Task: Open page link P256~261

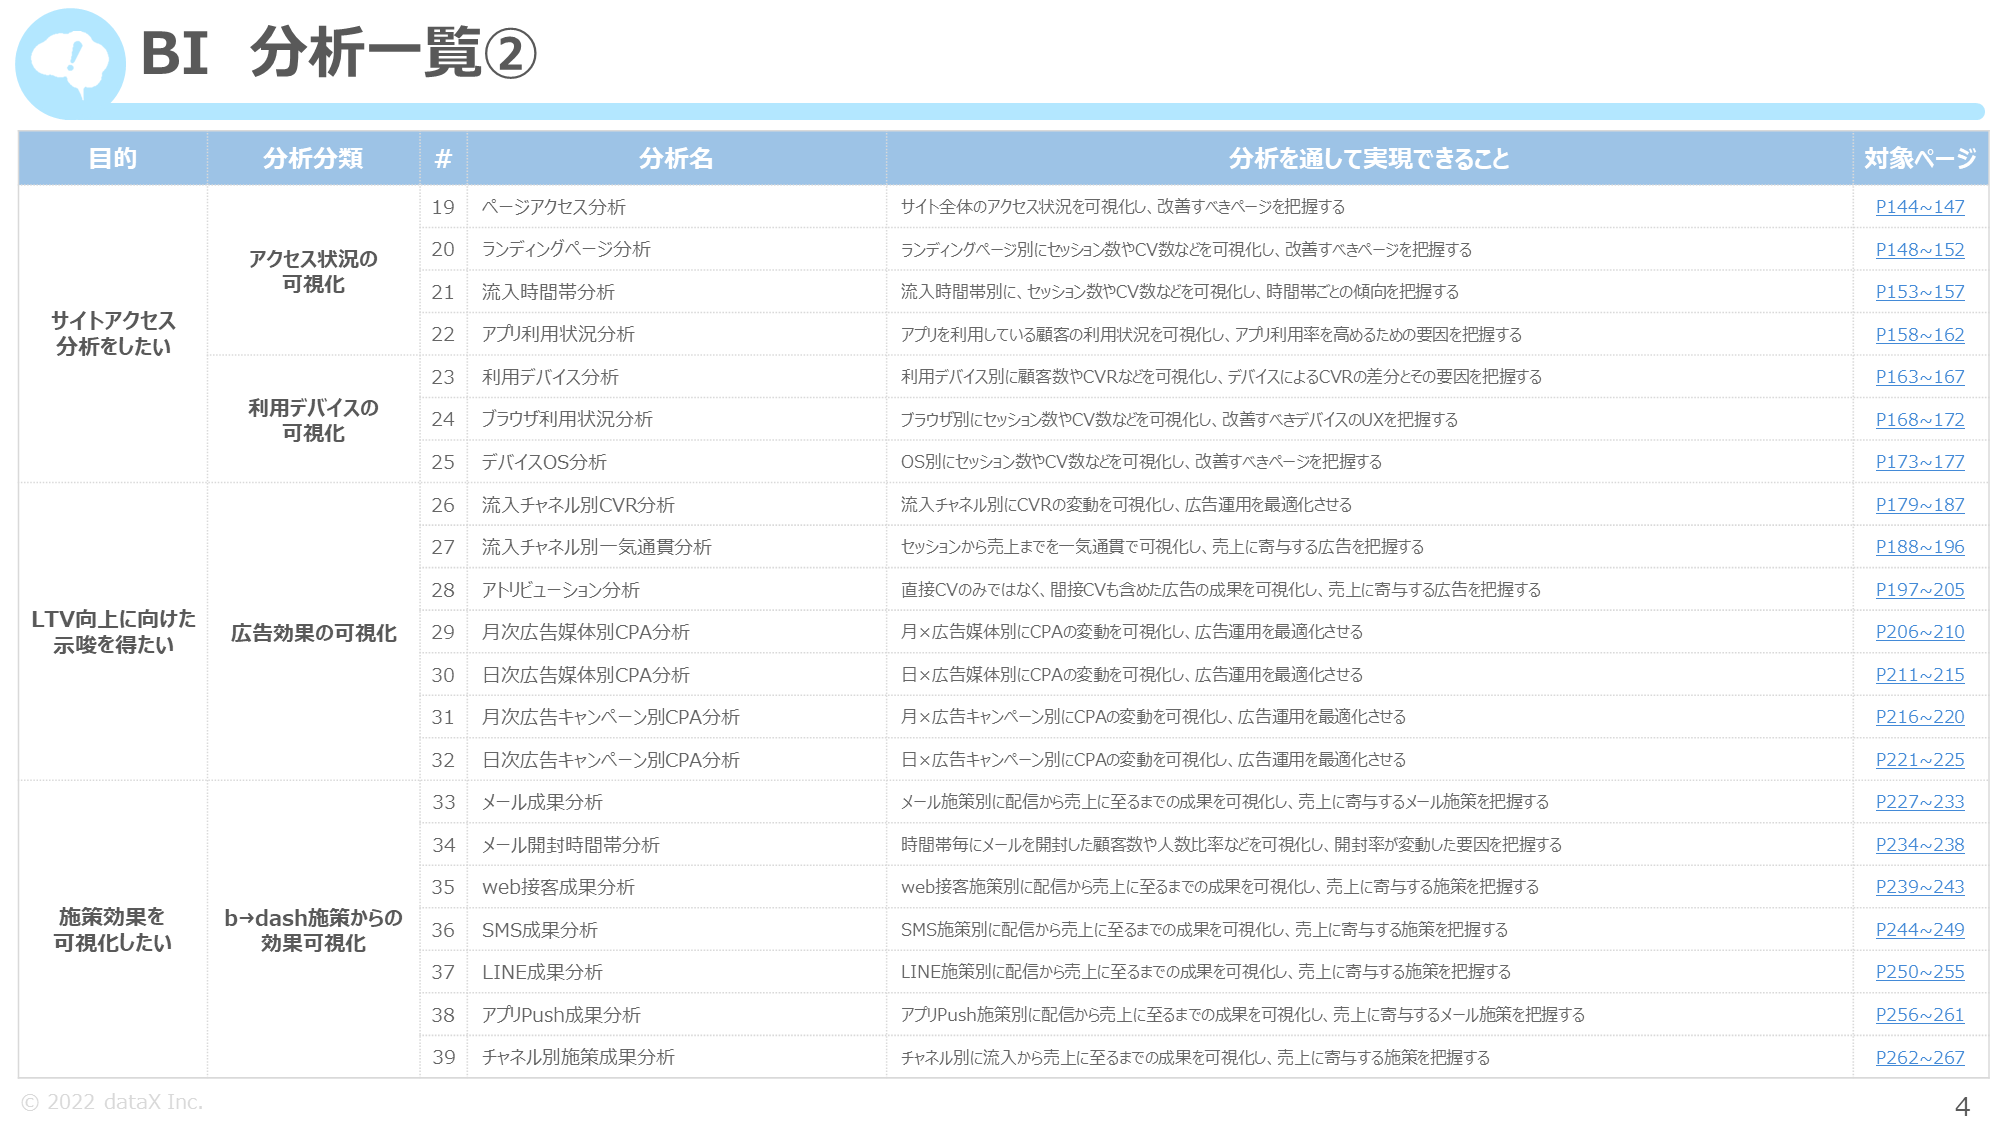Action: coord(1920,1015)
